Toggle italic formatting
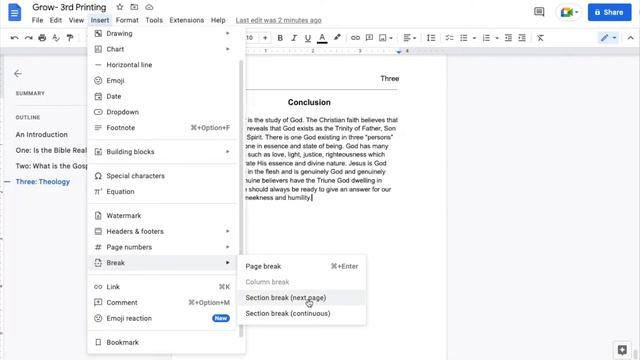Image resolution: width=640 pixels, height=360 pixels. pos(294,38)
